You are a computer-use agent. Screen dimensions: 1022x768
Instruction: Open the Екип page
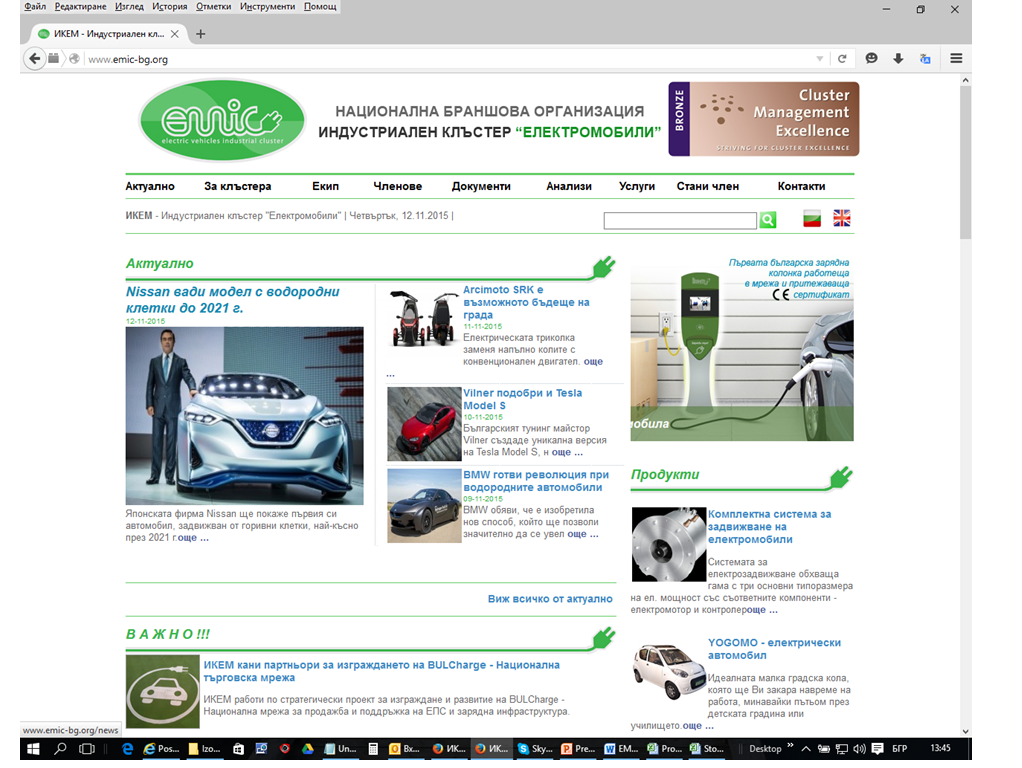click(x=325, y=186)
